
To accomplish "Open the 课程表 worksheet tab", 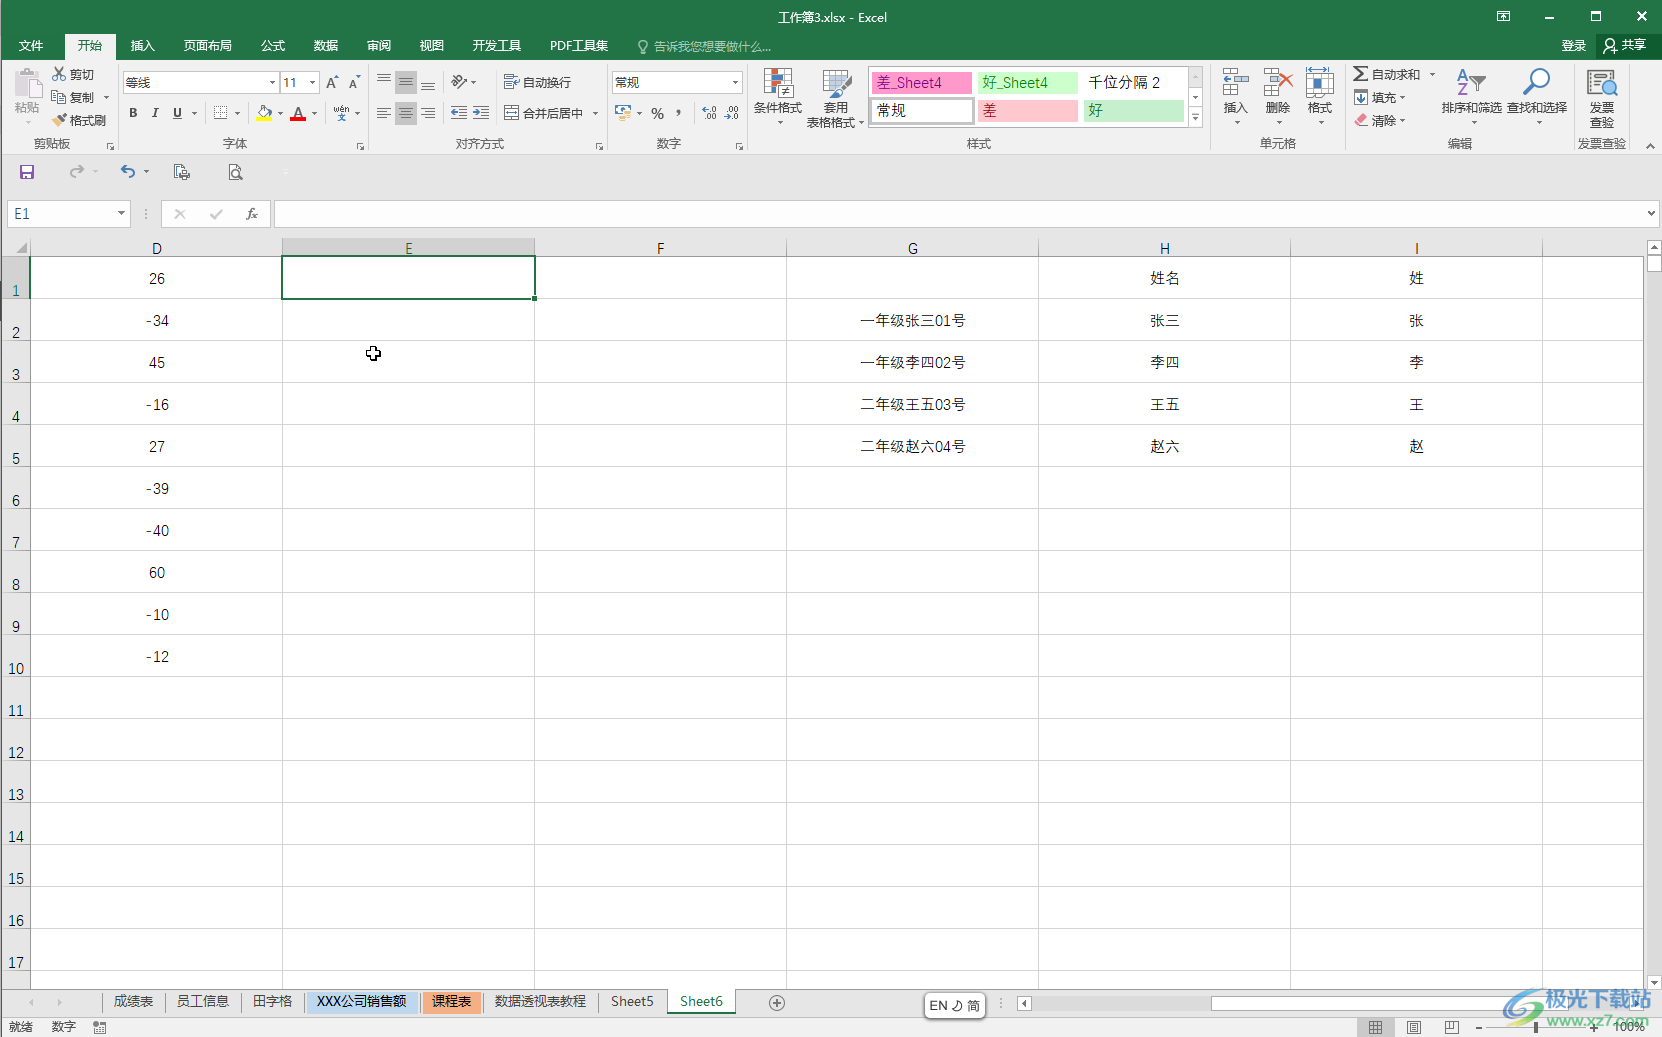I will 451,1001.
